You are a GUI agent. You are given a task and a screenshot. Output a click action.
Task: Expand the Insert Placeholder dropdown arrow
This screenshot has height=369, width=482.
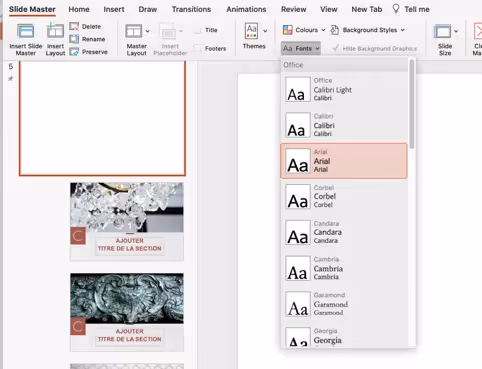tap(181, 31)
